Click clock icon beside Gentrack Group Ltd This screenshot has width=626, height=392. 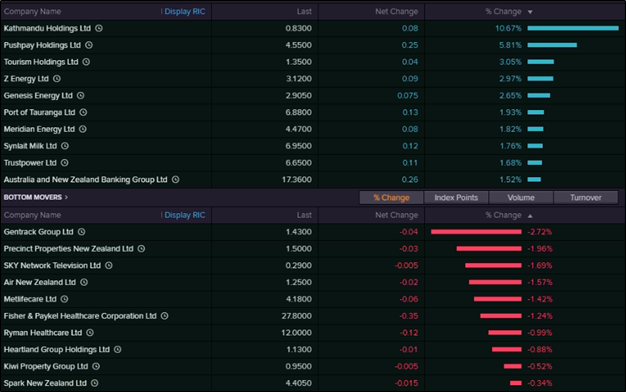(x=81, y=232)
